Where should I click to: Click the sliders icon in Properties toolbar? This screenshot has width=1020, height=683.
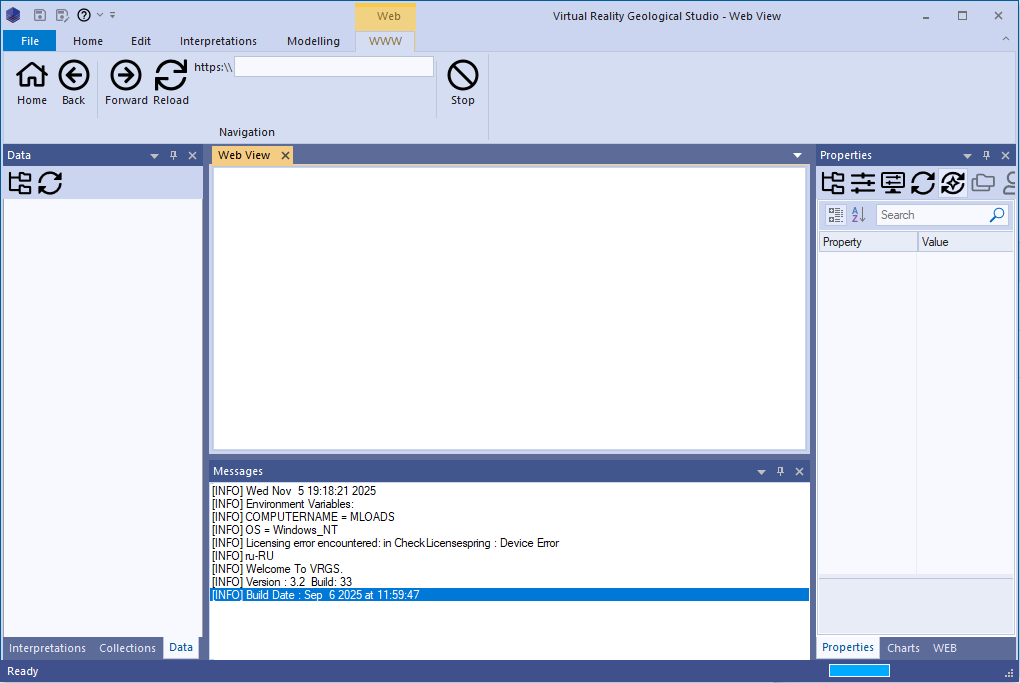point(862,183)
